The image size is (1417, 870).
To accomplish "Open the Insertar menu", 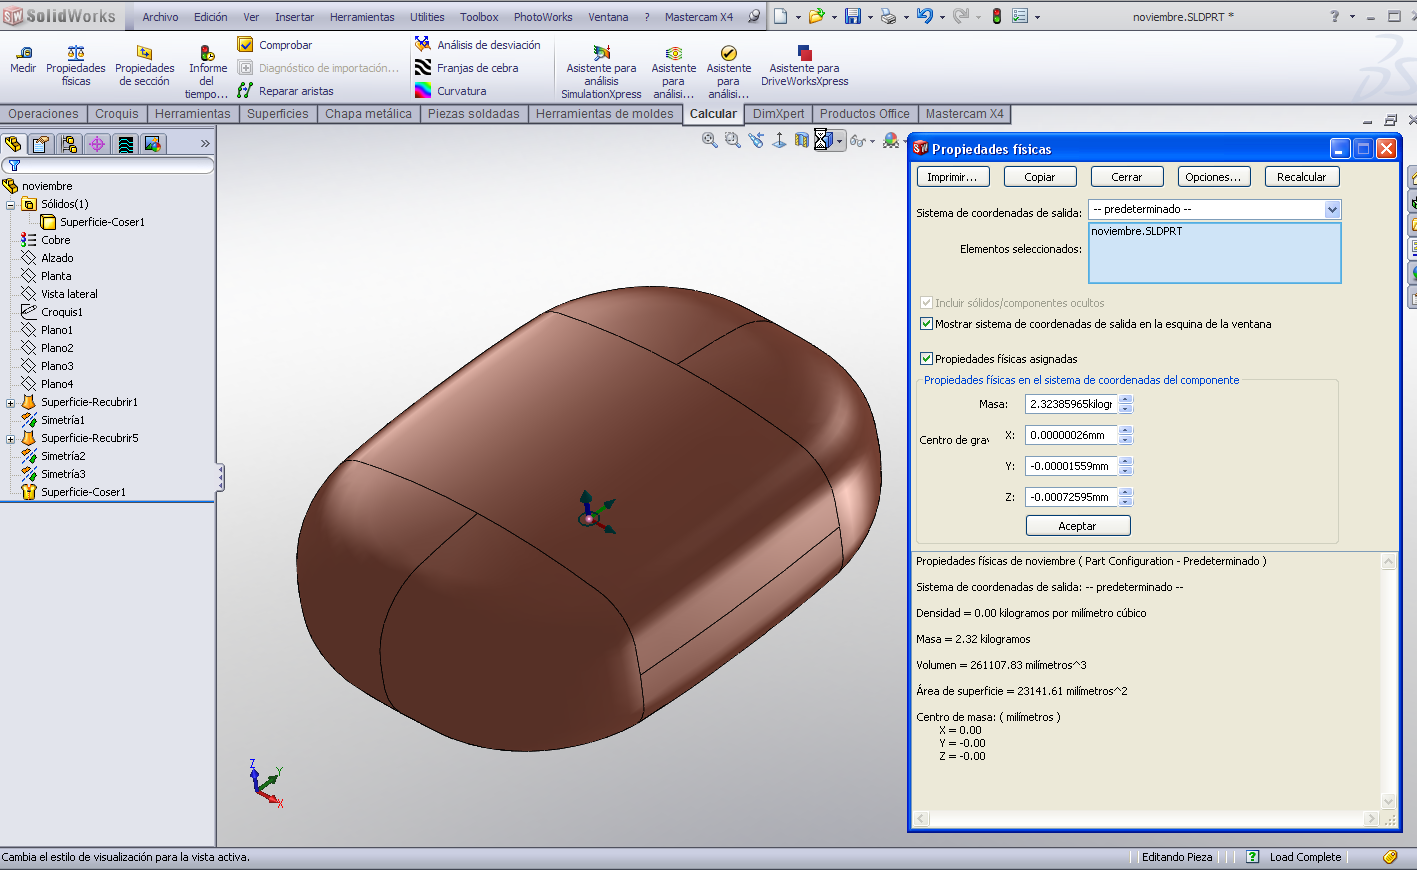I will (x=294, y=17).
